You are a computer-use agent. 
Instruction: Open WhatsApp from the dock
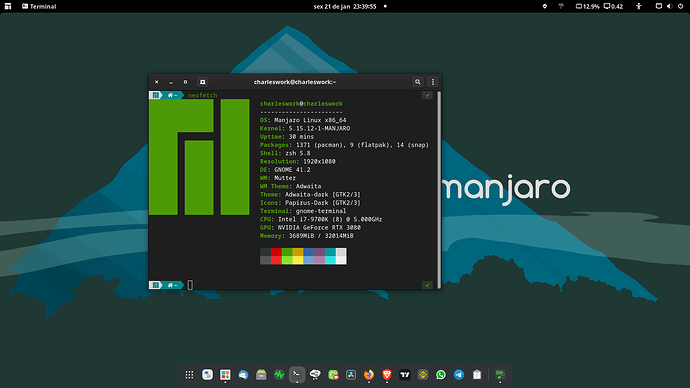[440, 375]
